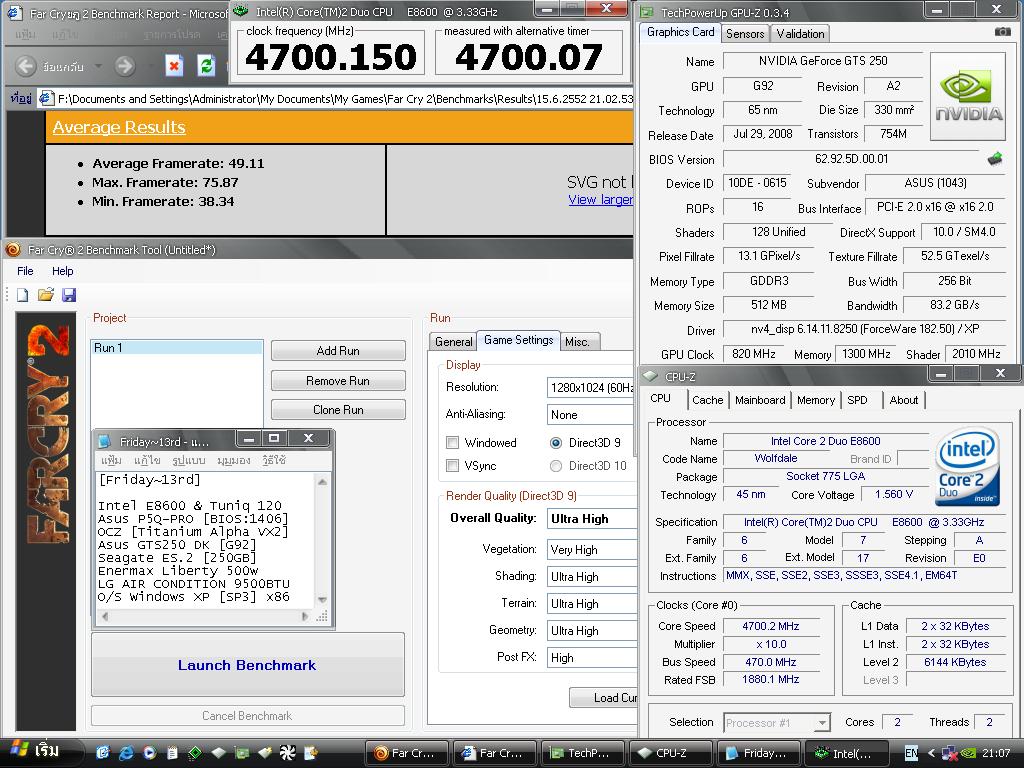Click the Intel Core 2 Duo logo in CPU-Z

click(967, 467)
